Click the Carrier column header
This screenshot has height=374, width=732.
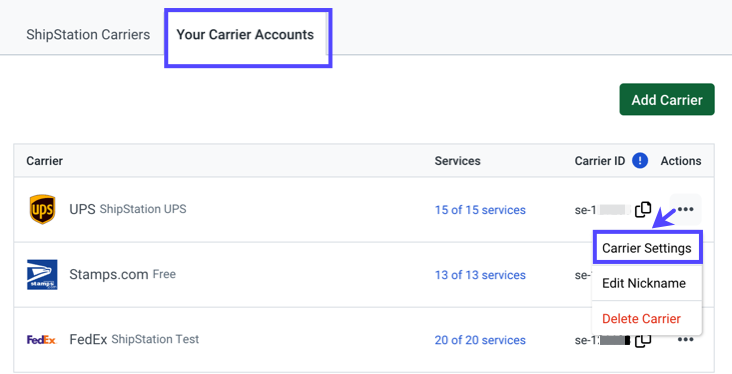(x=44, y=161)
